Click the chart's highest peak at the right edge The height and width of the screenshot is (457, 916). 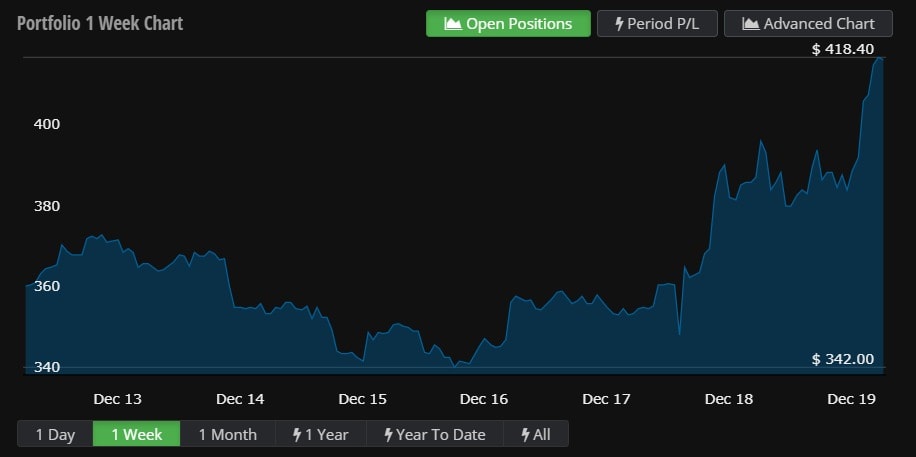click(879, 59)
